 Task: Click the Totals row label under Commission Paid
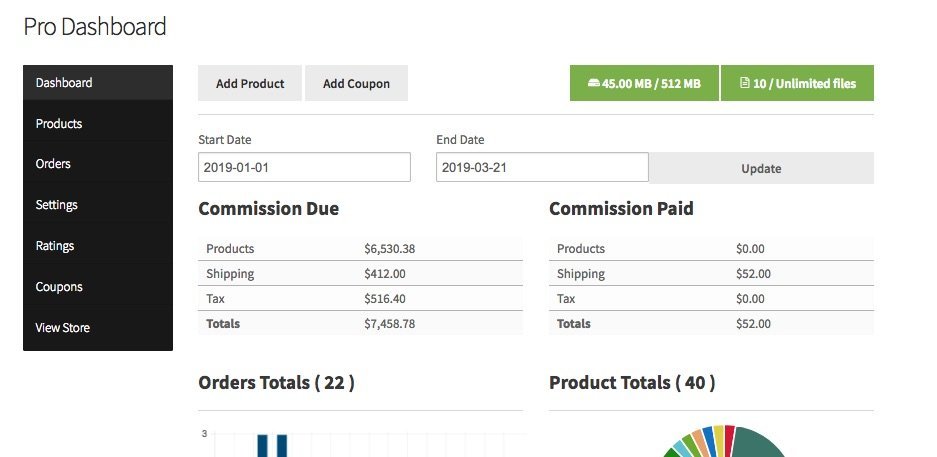click(574, 324)
